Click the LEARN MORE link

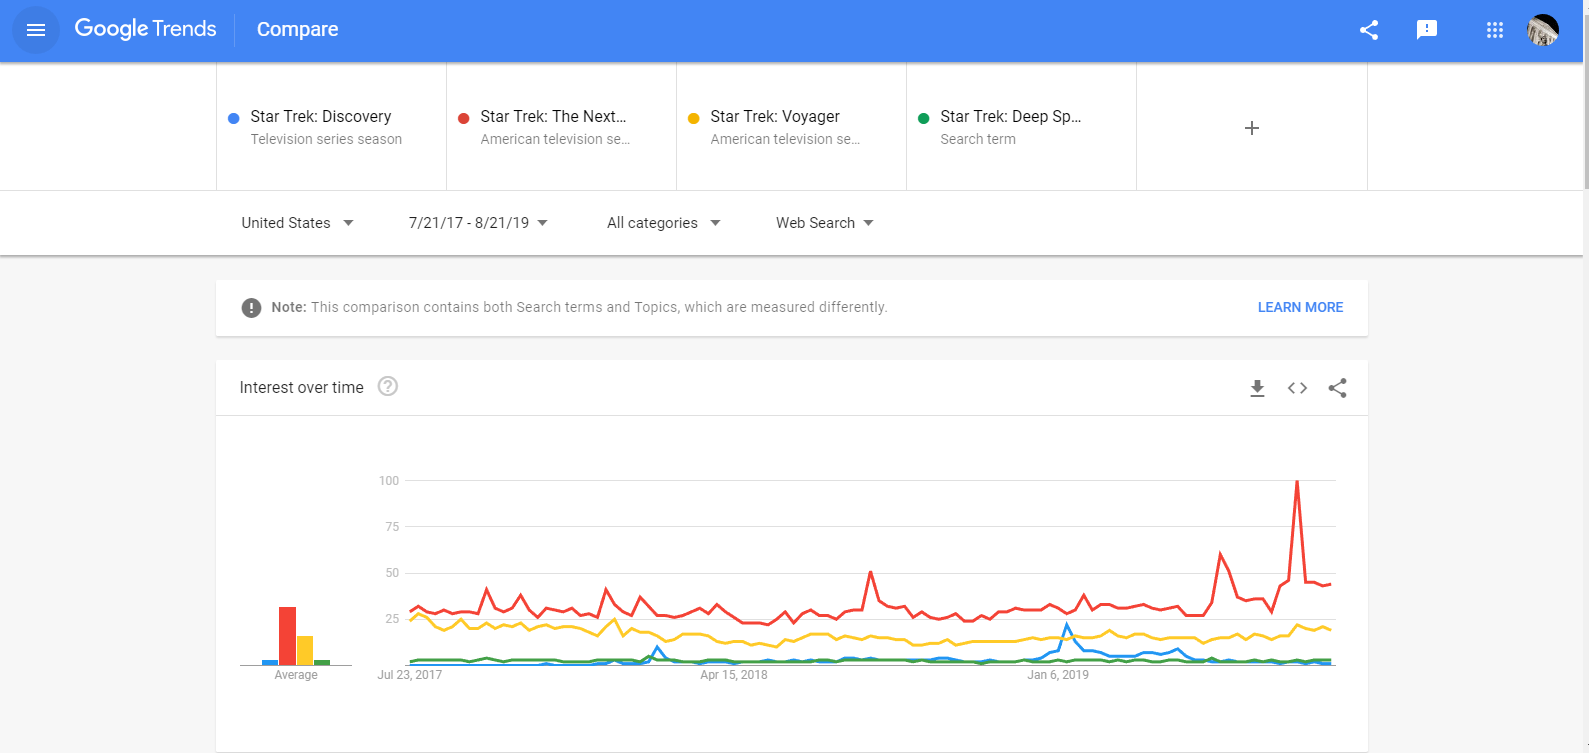[x=1300, y=307]
